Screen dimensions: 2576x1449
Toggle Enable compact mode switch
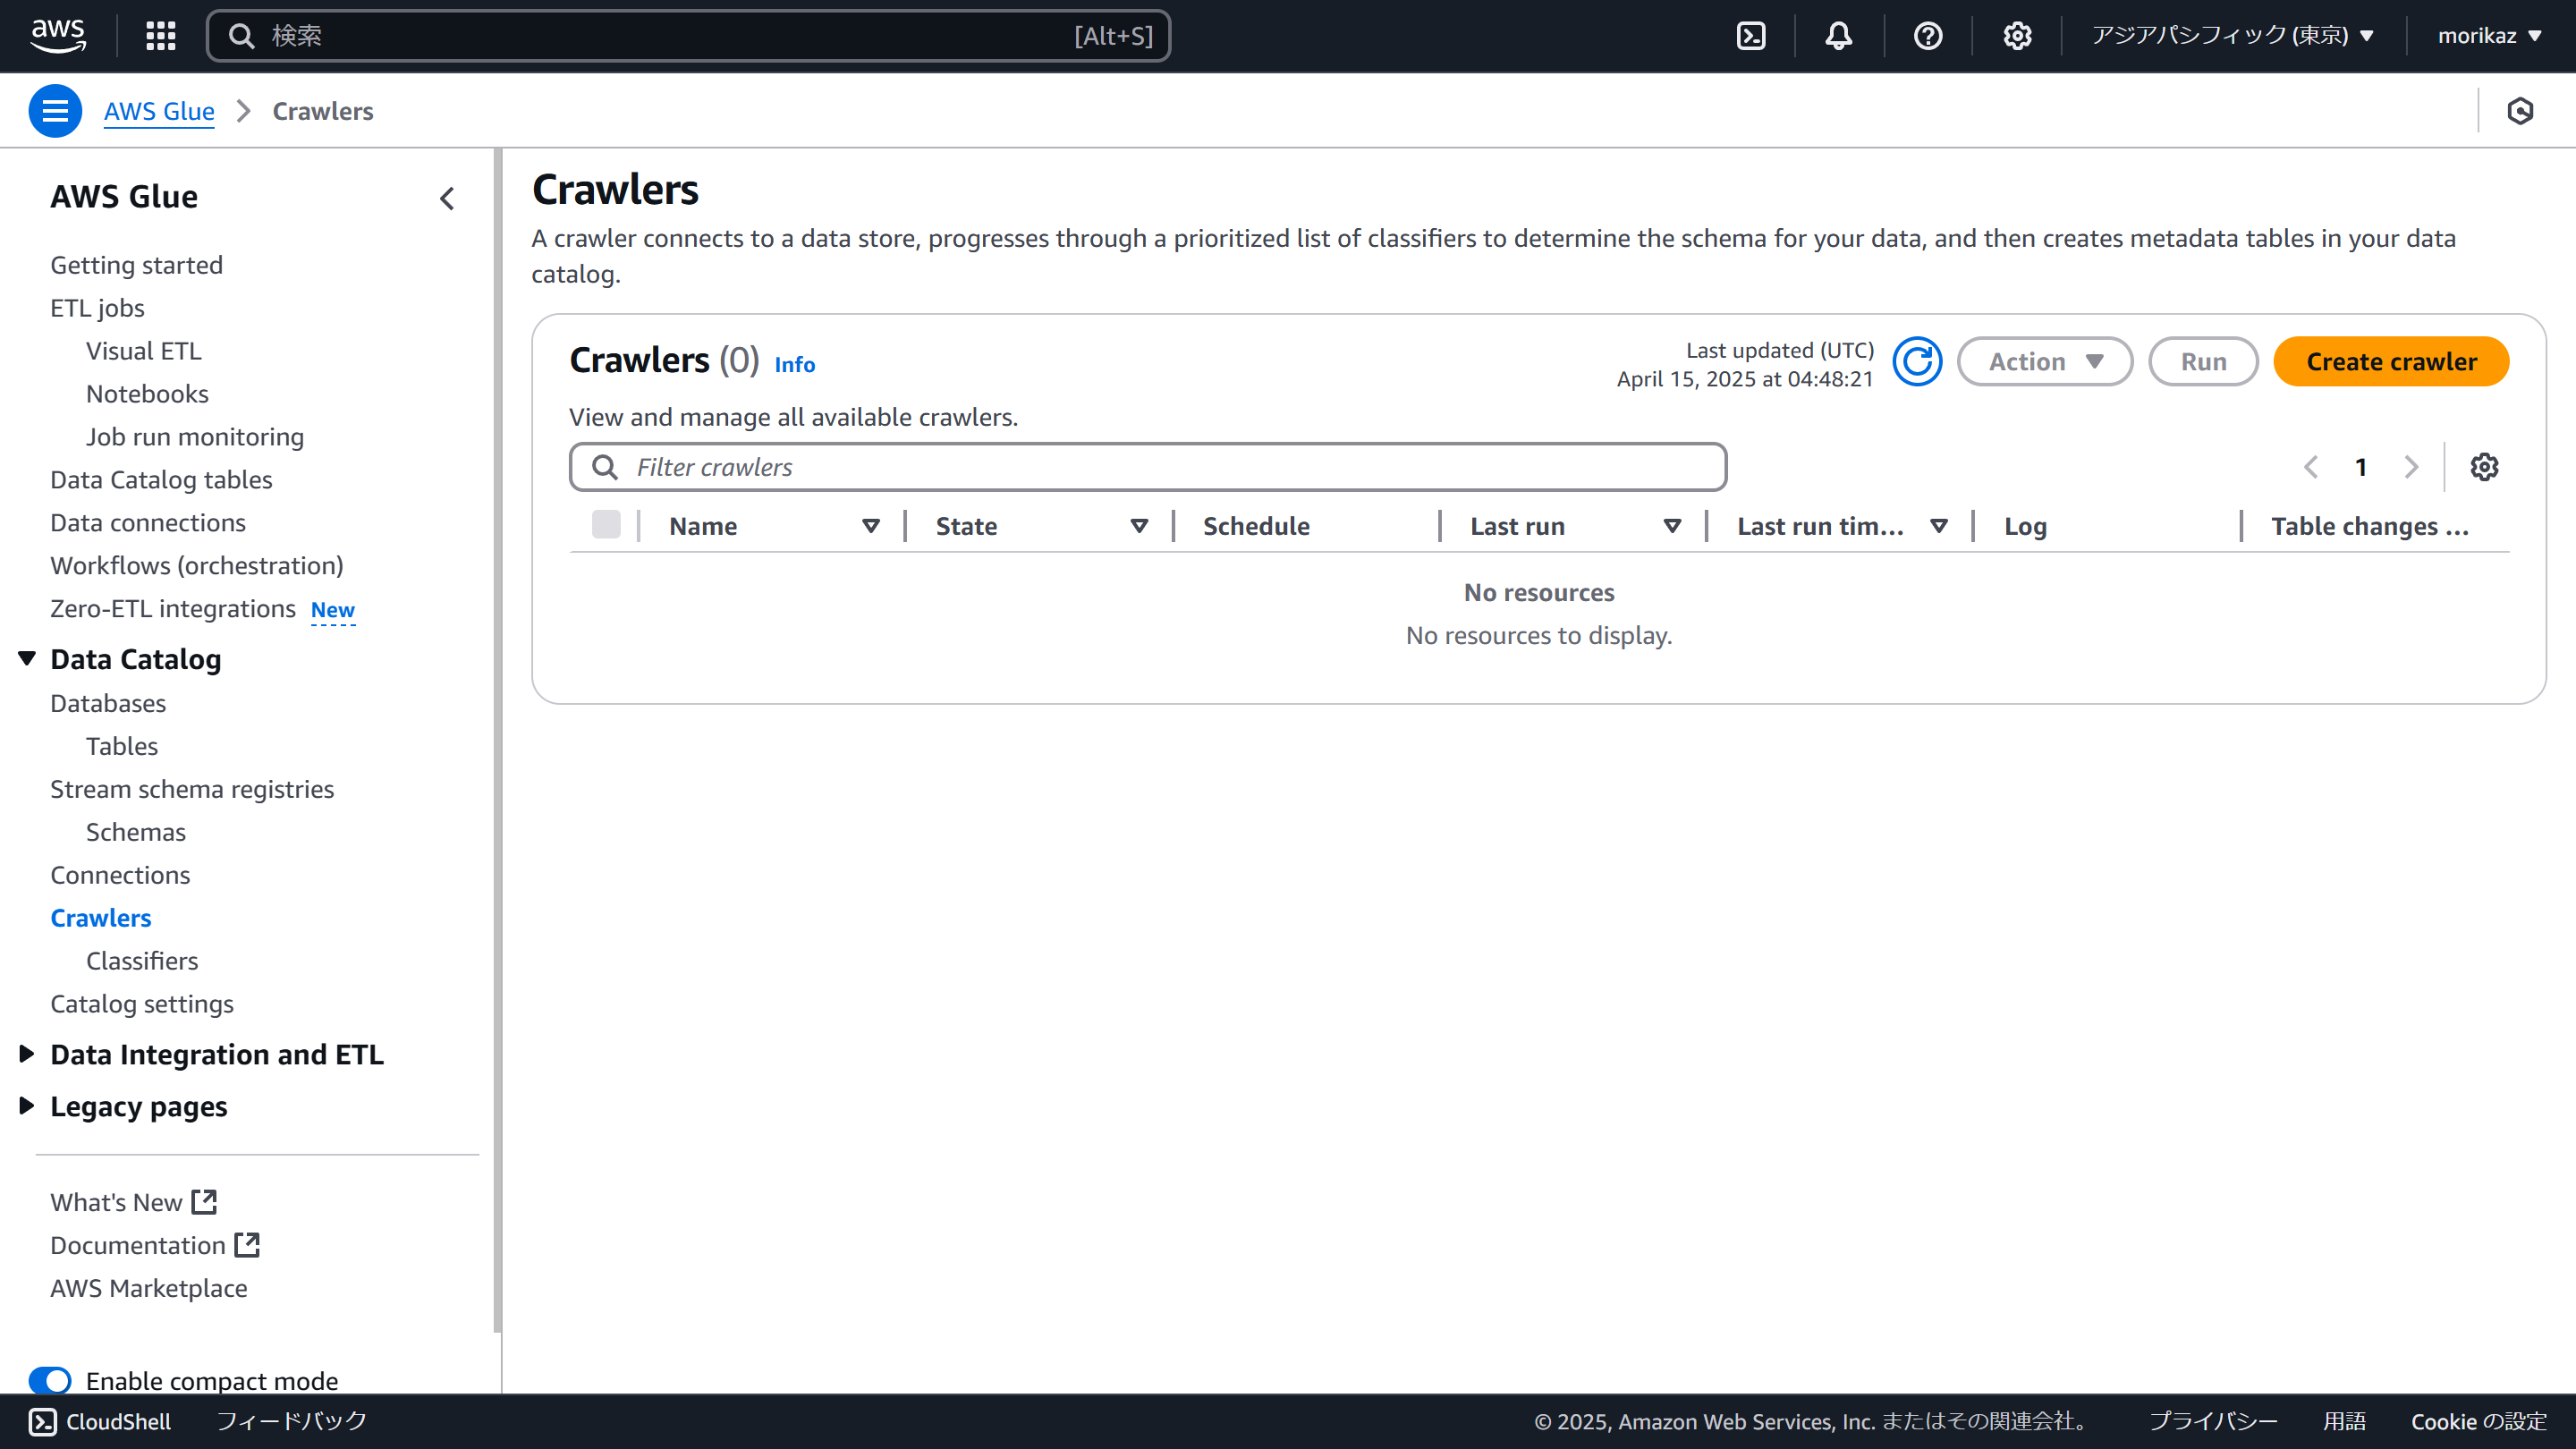[x=50, y=1380]
